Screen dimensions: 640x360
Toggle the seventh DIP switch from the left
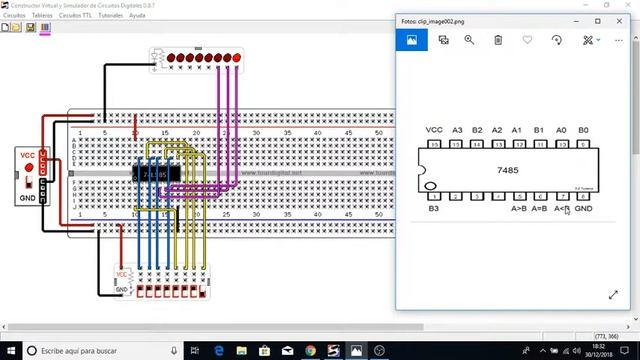pos(194,291)
